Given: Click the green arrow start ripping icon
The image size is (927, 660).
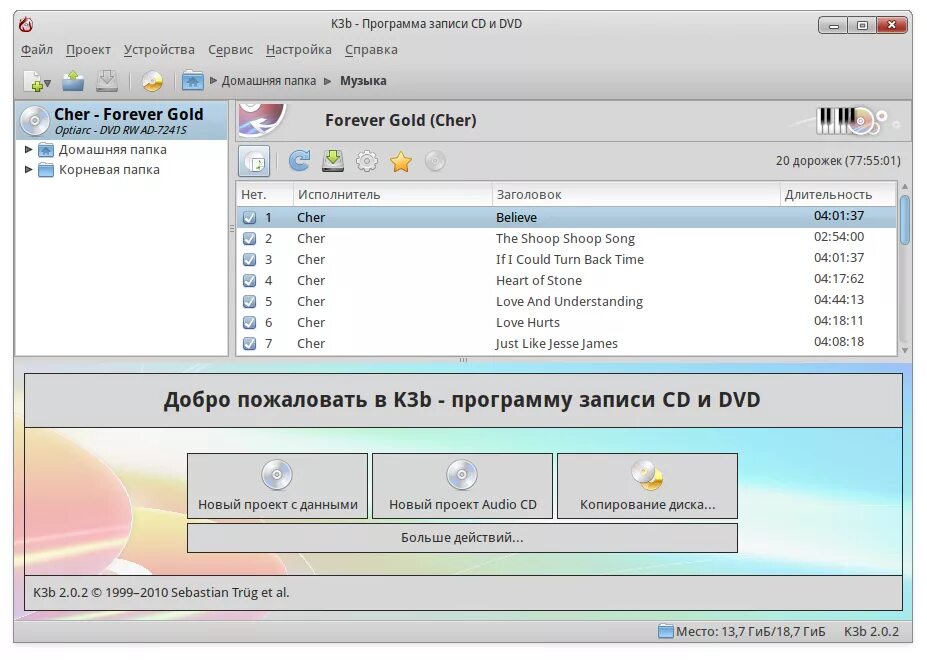Looking at the screenshot, I should click(x=333, y=161).
